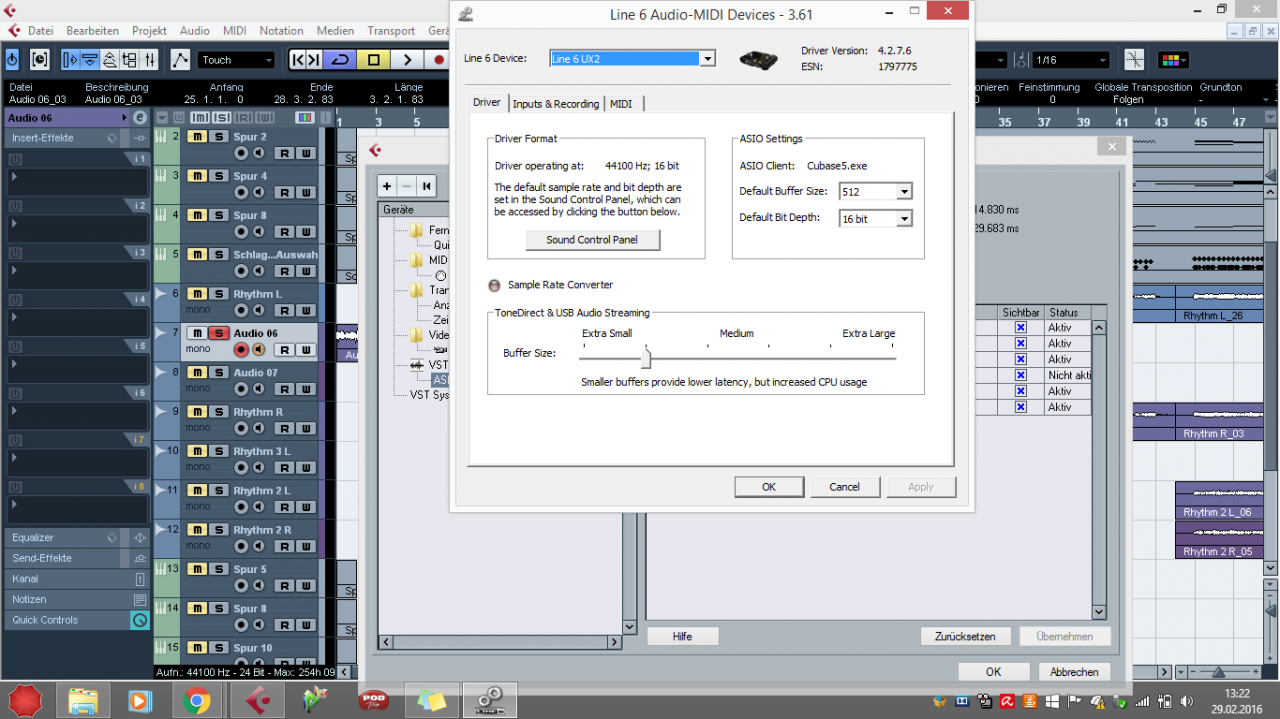Click the Hilfe button in device setup

pyautogui.click(x=682, y=636)
